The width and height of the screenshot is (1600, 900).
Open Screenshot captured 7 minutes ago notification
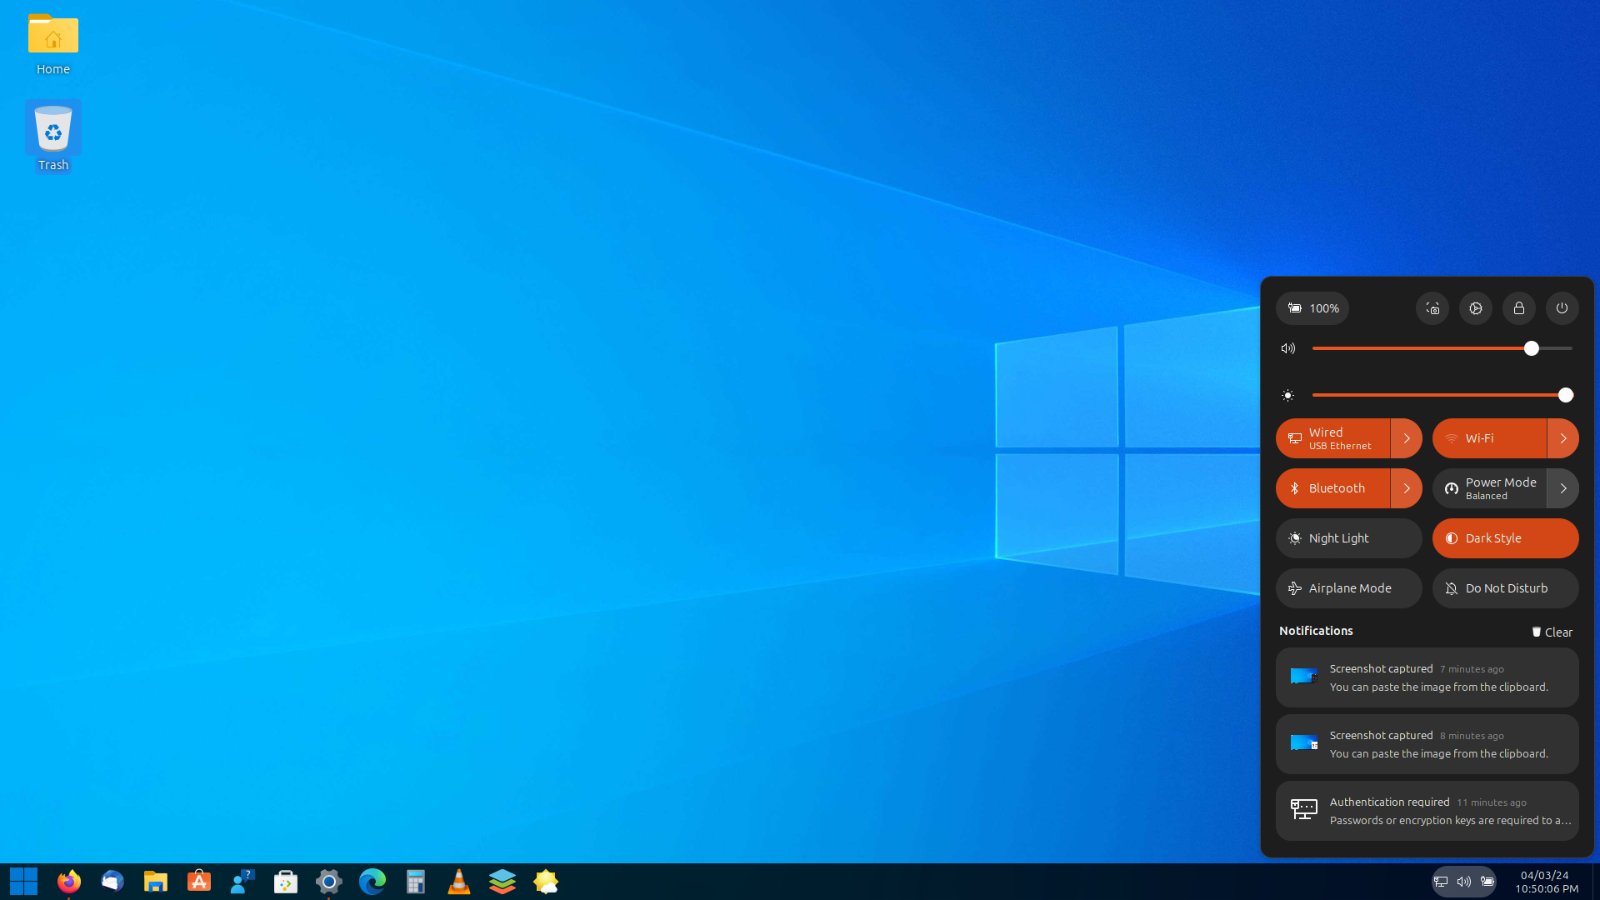click(x=1427, y=678)
